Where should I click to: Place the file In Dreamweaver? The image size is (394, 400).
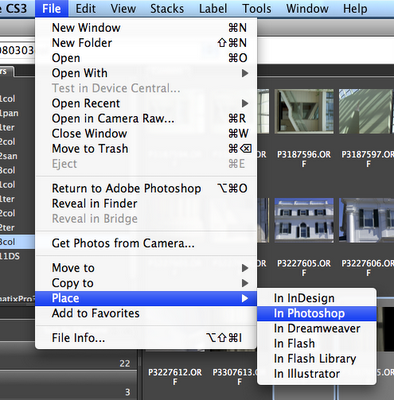point(317,328)
